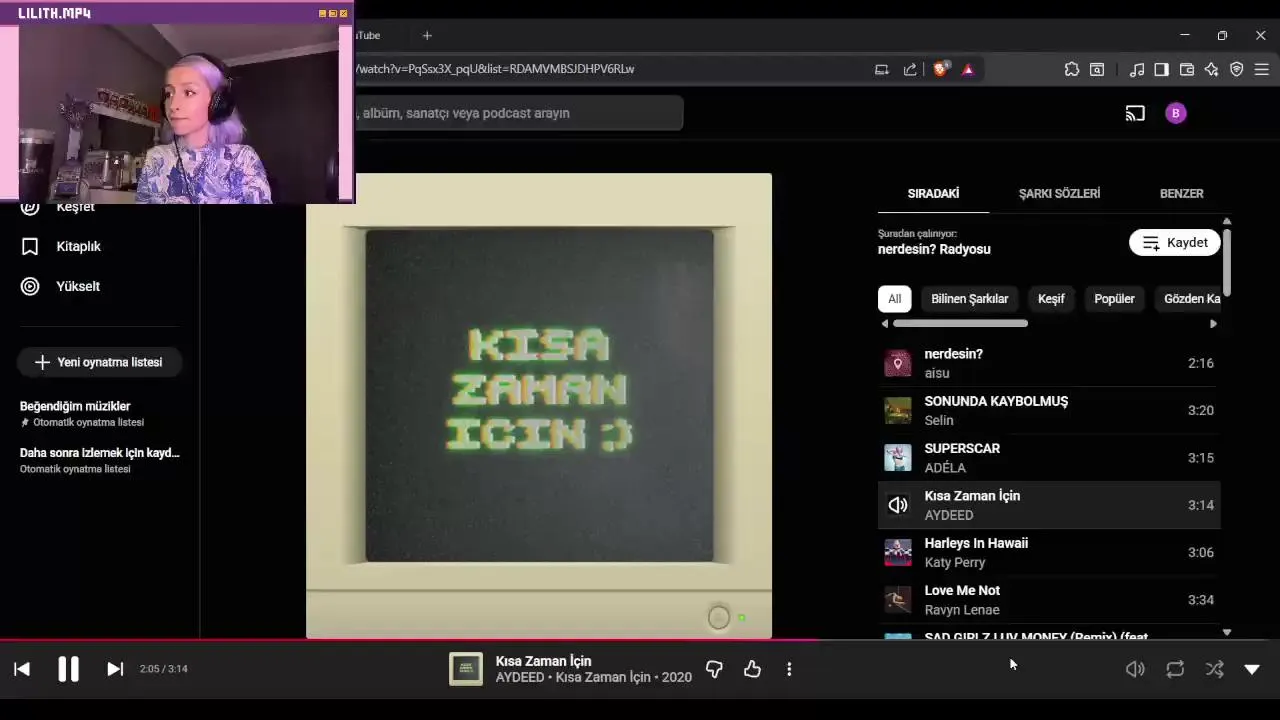Viewport: 1280px width, 720px height.
Task: Click the horizontal chip scrollbar thumb
Action: 960,324
